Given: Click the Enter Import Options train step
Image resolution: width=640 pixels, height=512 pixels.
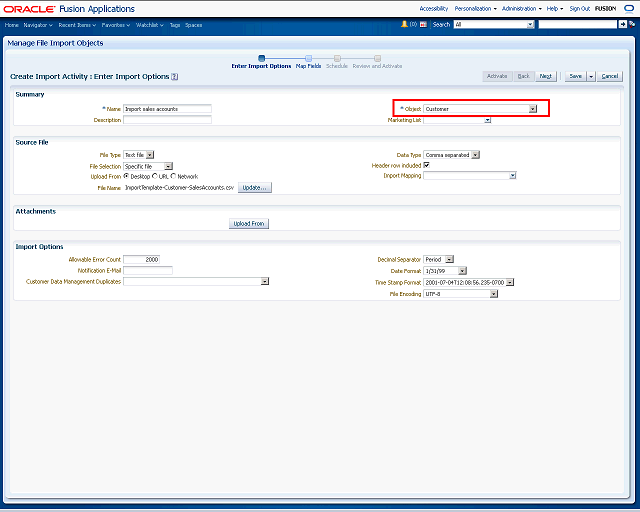Looking at the screenshot, I should (x=261, y=62).
